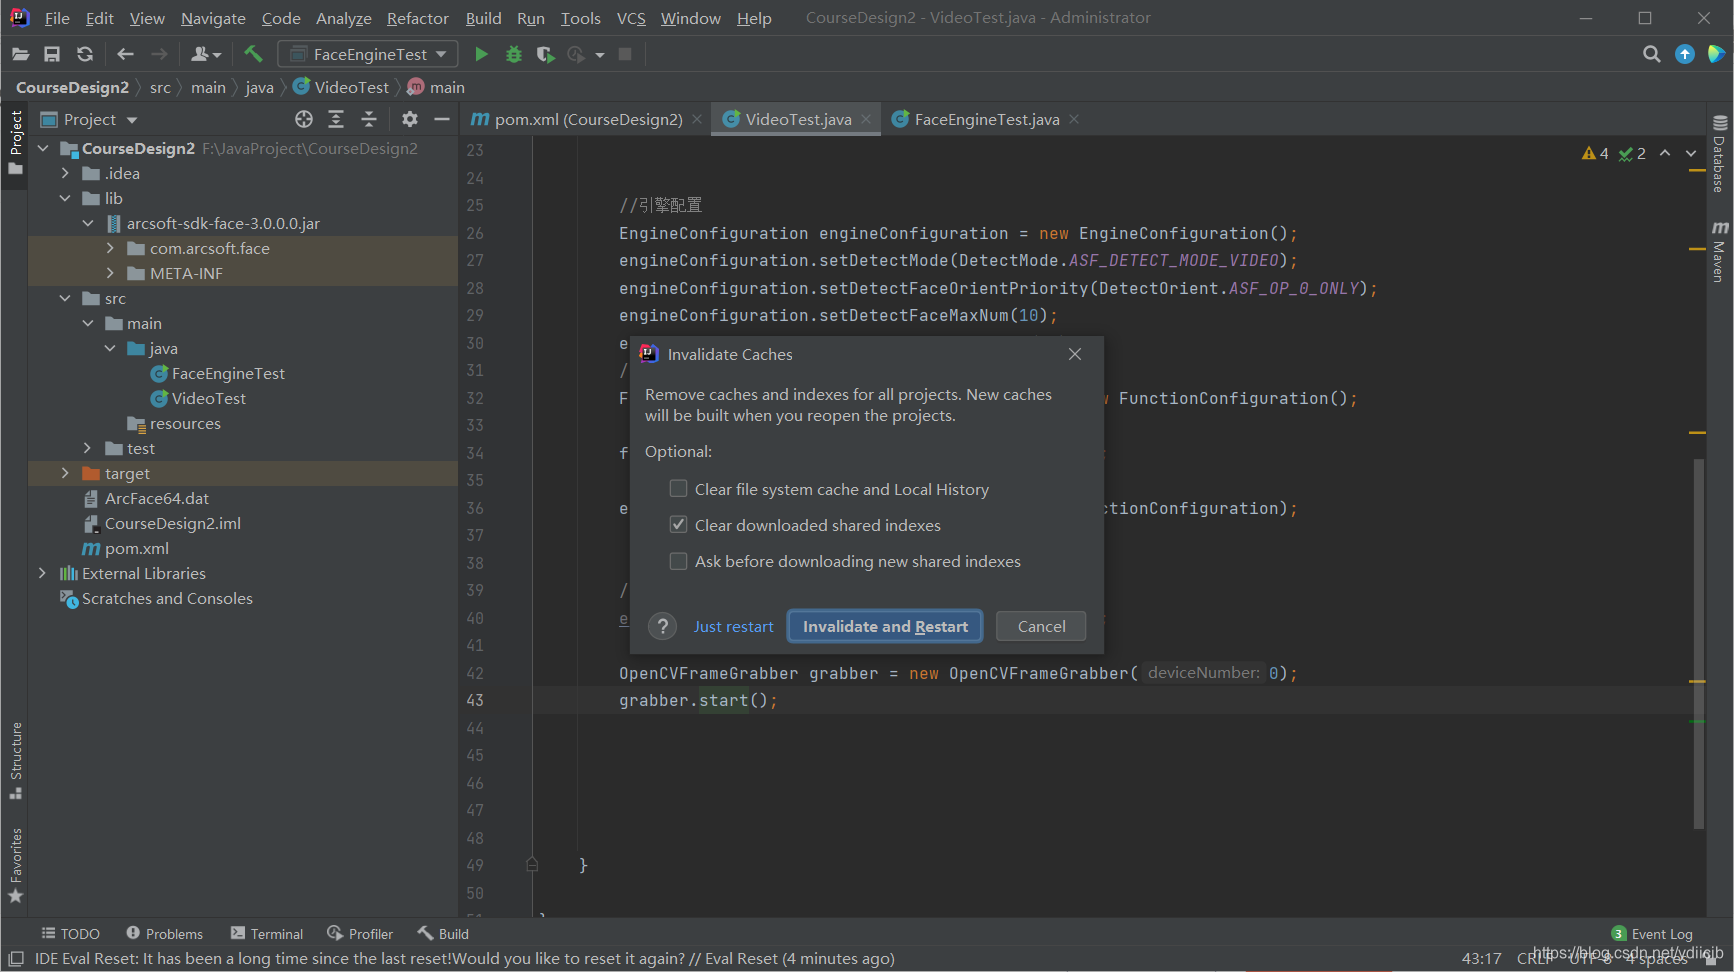1734x972 pixels.
Task: Click the editor vertical scrollbar
Action: 1698,643
